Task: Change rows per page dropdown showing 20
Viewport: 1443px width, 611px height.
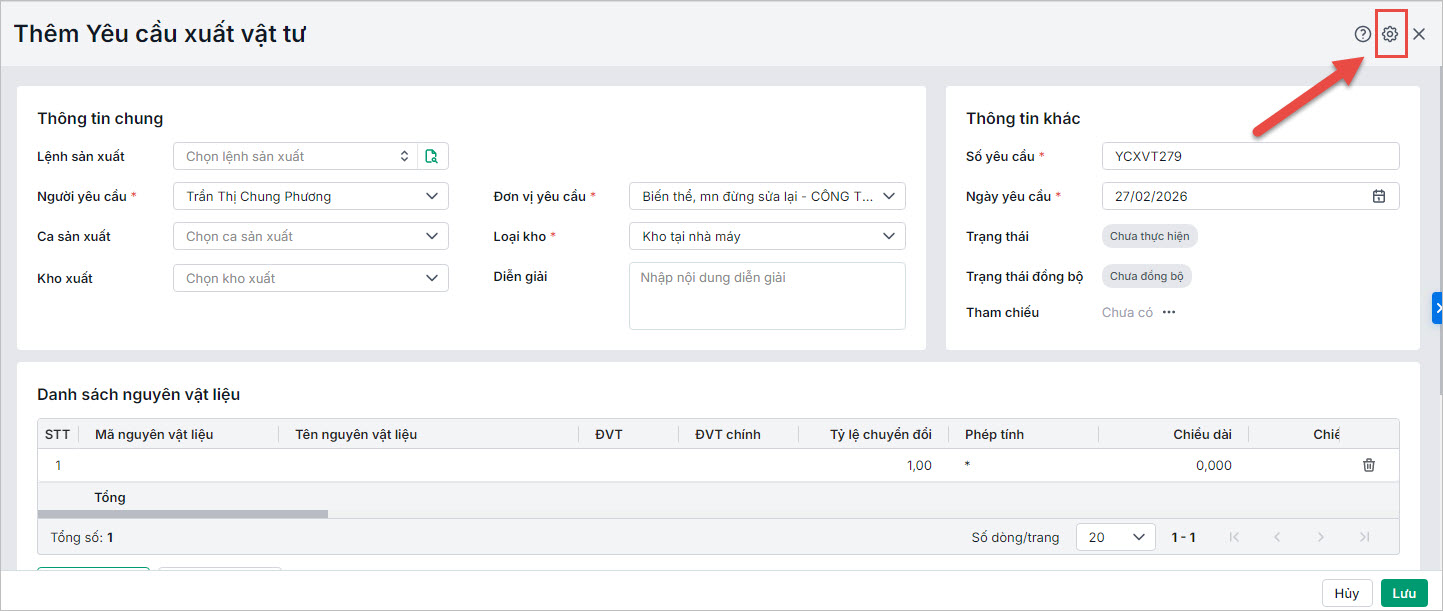Action: click(x=1115, y=537)
